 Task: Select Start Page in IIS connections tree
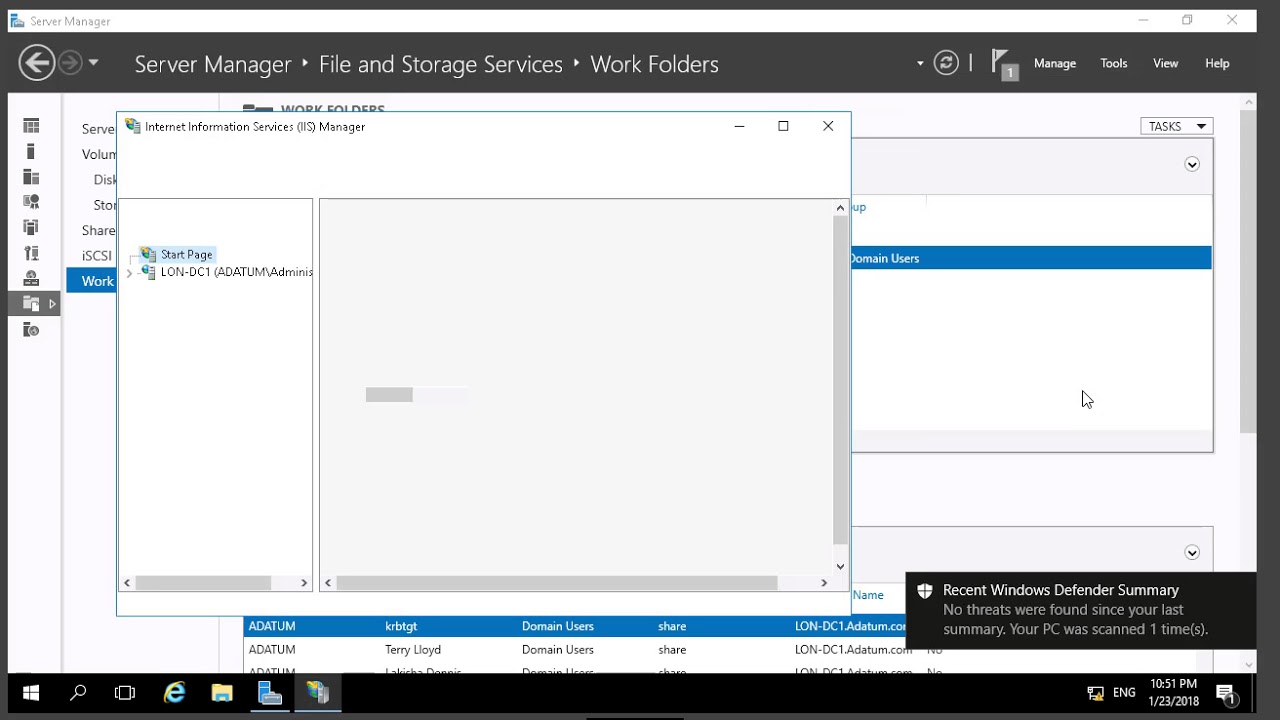click(186, 255)
